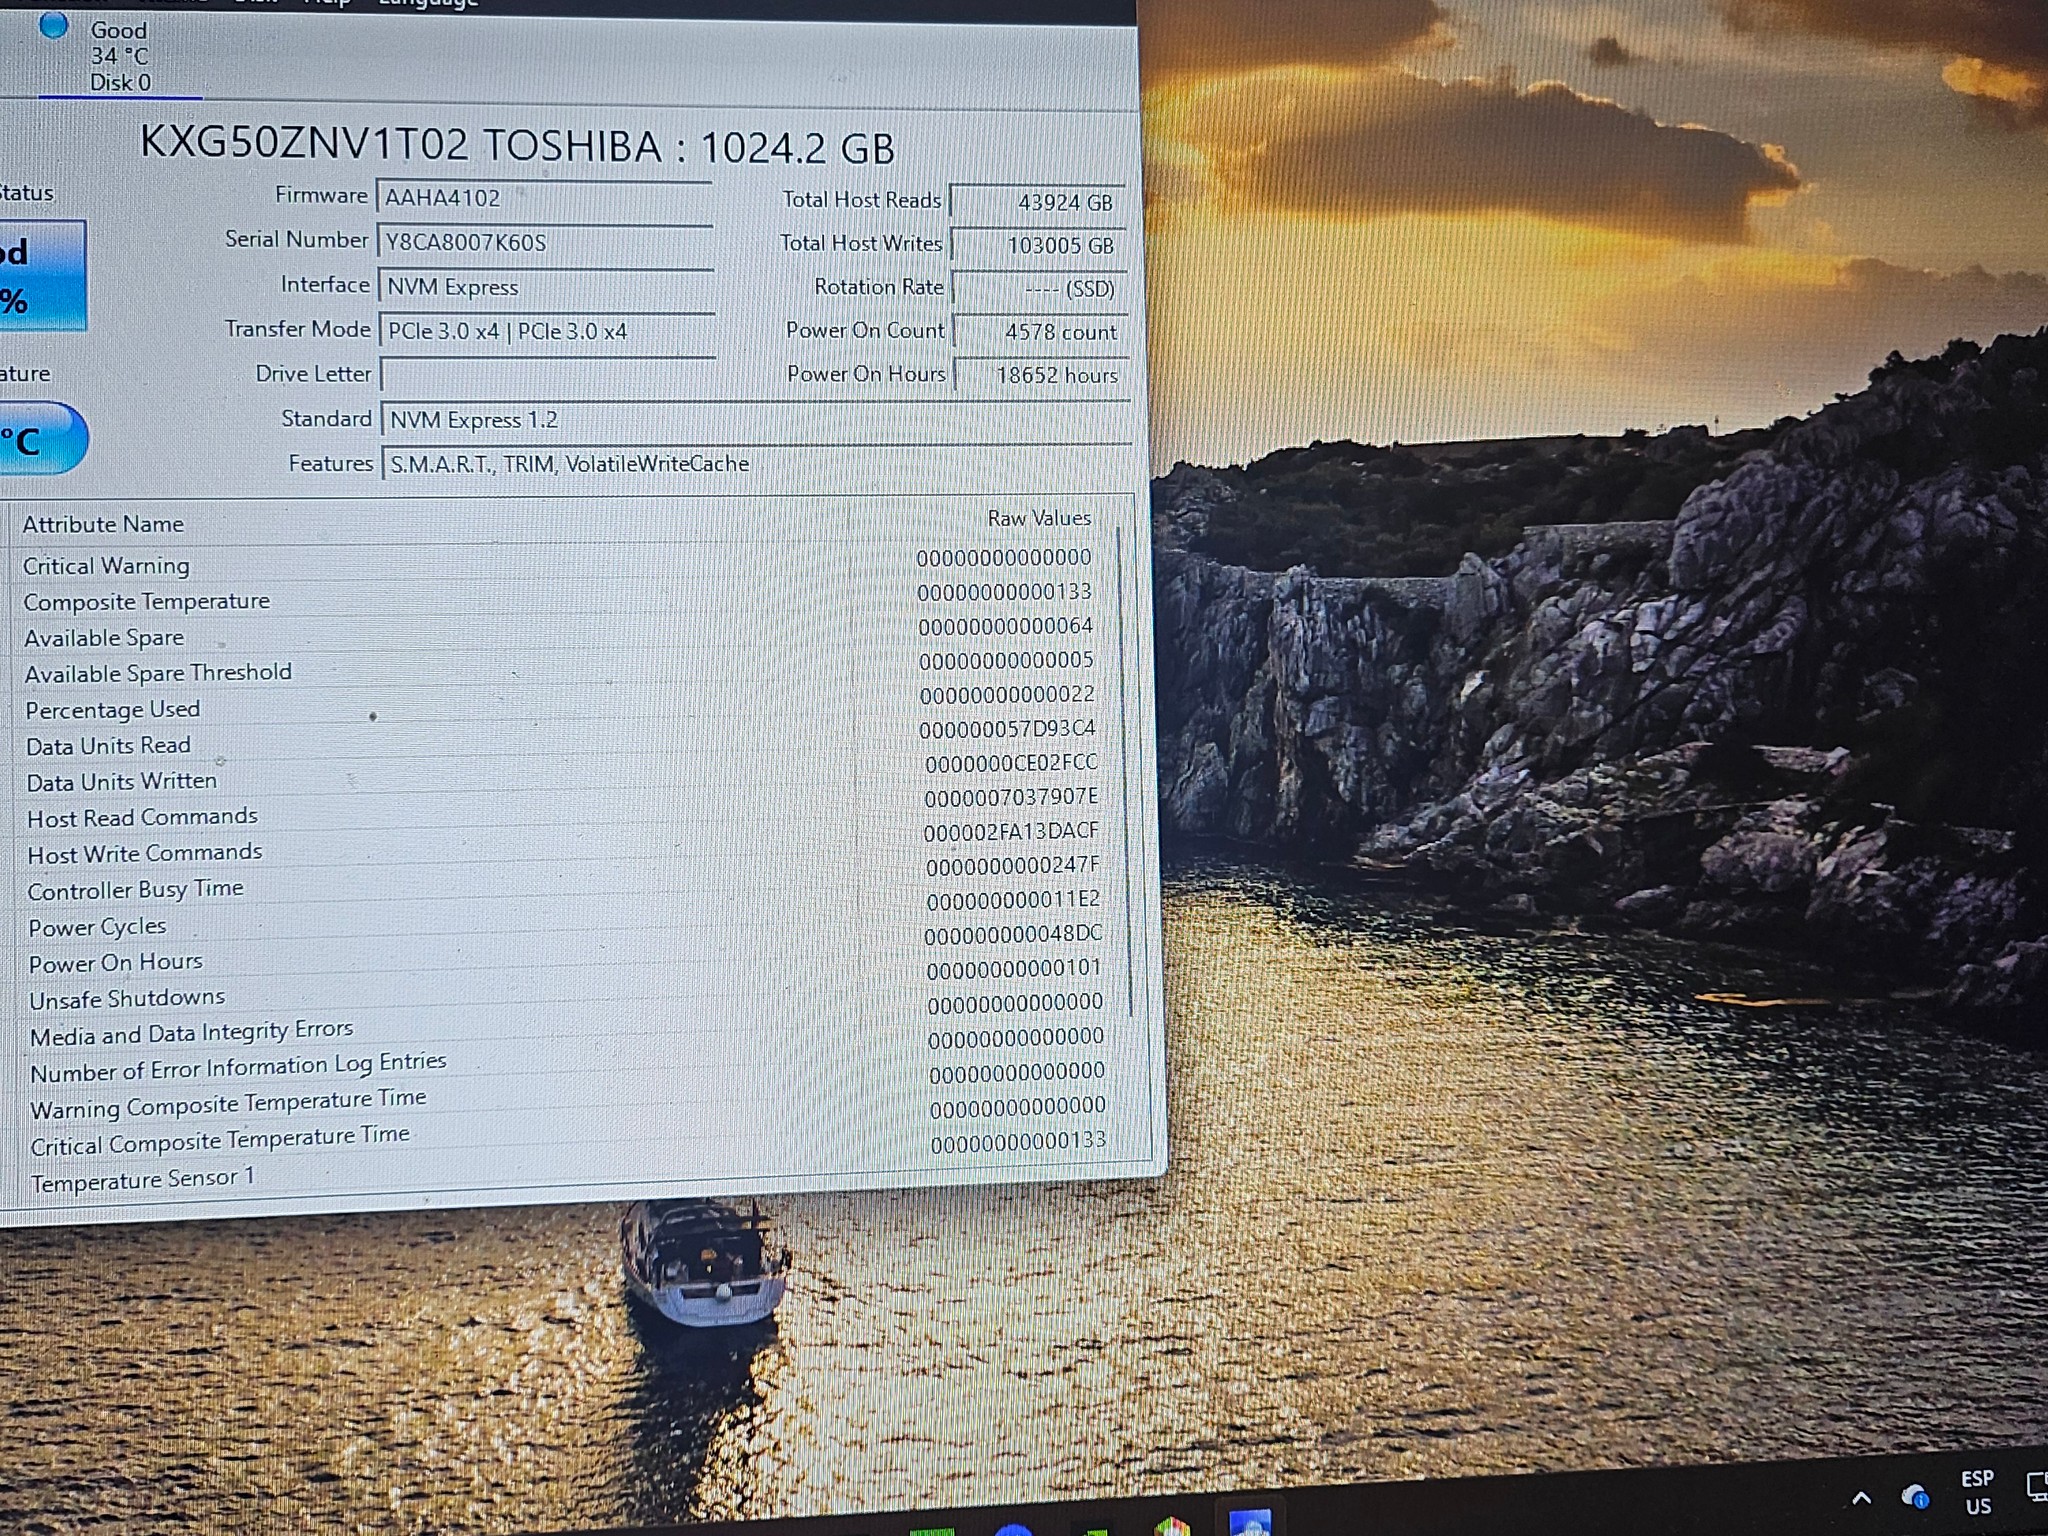Click the attribute list vertical scrollbar
The image size is (2048, 1536).
pos(1126,770)
